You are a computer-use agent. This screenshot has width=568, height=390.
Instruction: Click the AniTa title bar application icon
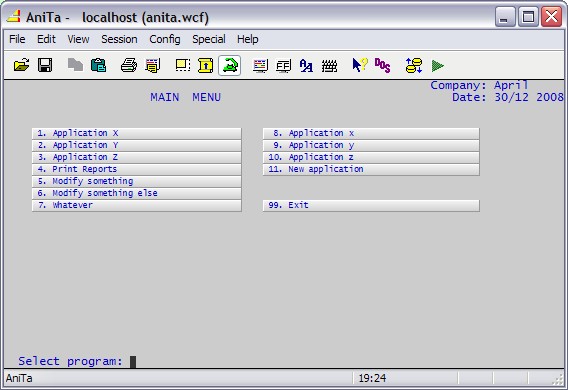[14, 16]
